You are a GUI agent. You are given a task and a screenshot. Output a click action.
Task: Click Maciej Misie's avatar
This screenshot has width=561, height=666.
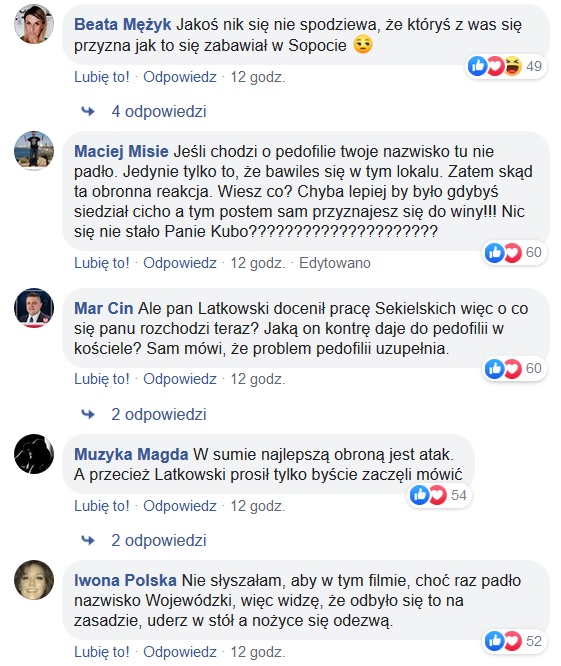pos(34,151)
